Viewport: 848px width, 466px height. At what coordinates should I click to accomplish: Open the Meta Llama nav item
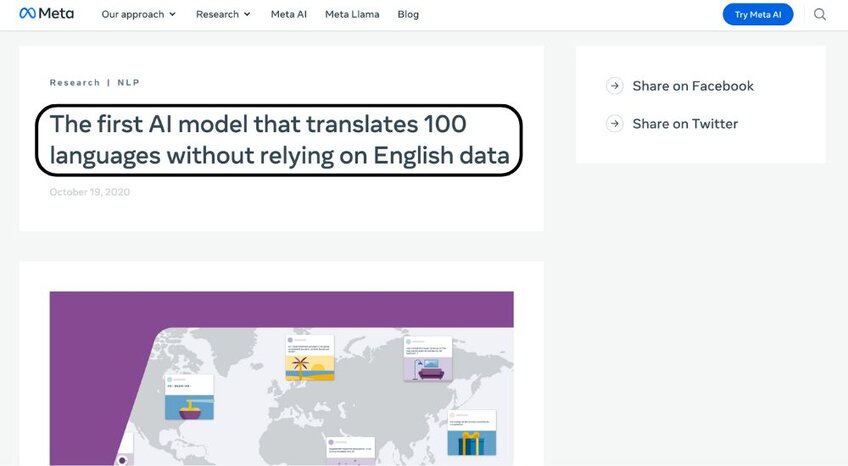click(352, 15)
